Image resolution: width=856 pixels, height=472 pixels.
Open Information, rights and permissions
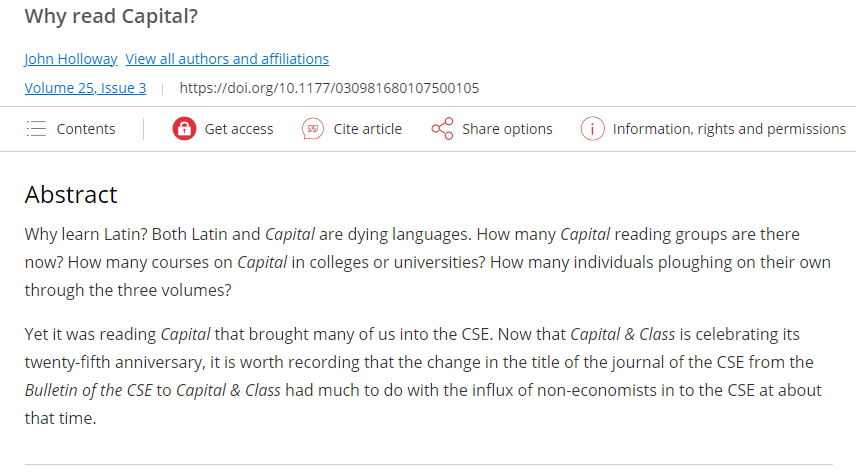tap(729, 129)
